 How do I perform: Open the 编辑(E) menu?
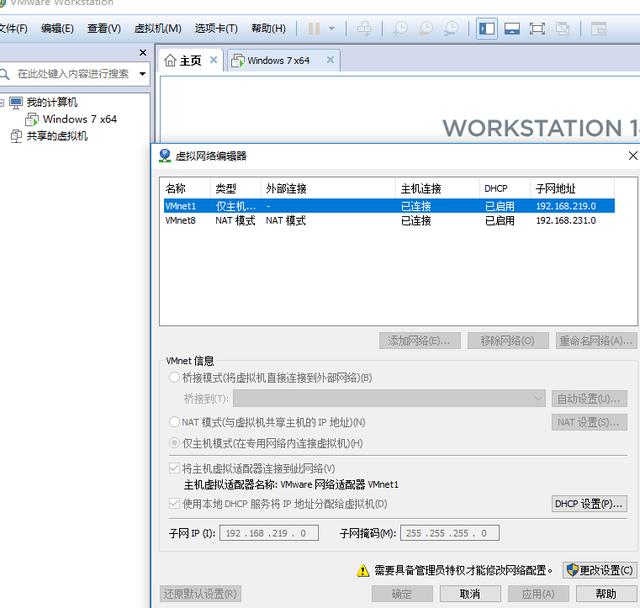(x=57, y=29)
